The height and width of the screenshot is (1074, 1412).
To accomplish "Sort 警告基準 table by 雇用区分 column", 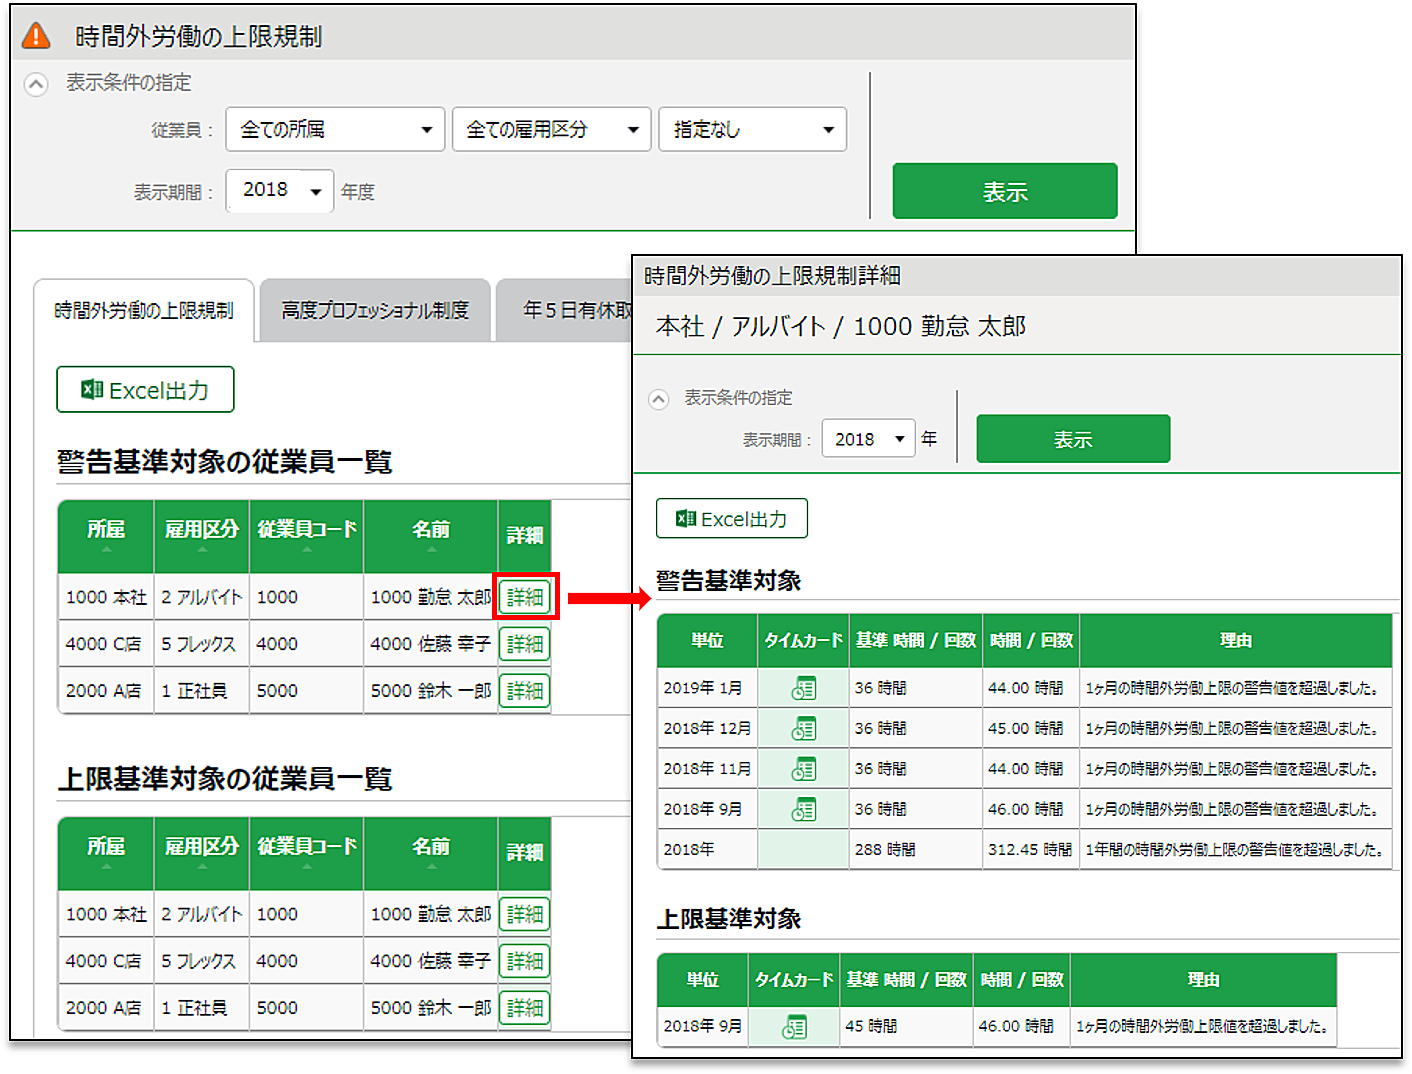I will [x=202, y=536].
